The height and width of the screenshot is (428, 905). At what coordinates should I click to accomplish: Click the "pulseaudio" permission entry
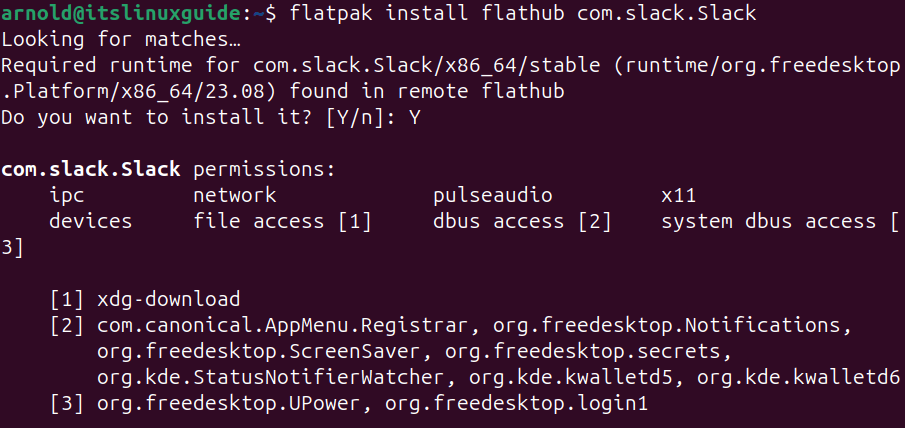tap(492, 195)
